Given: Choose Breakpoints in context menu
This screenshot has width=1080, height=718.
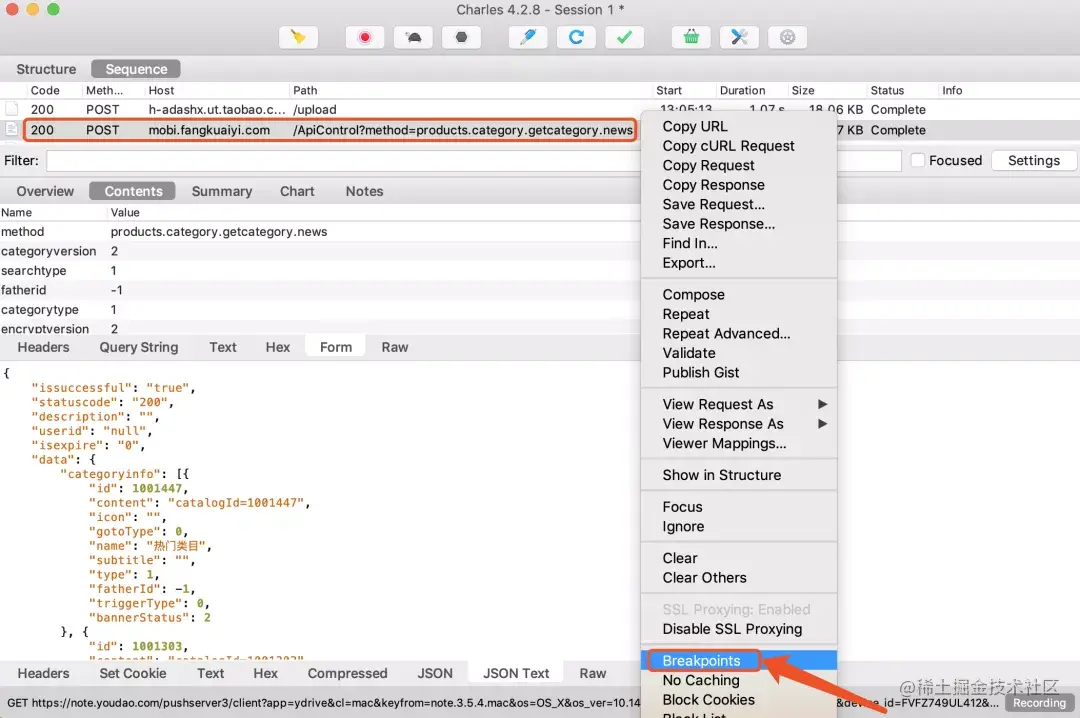Looking at the screenshot, I should pos(738,660).
